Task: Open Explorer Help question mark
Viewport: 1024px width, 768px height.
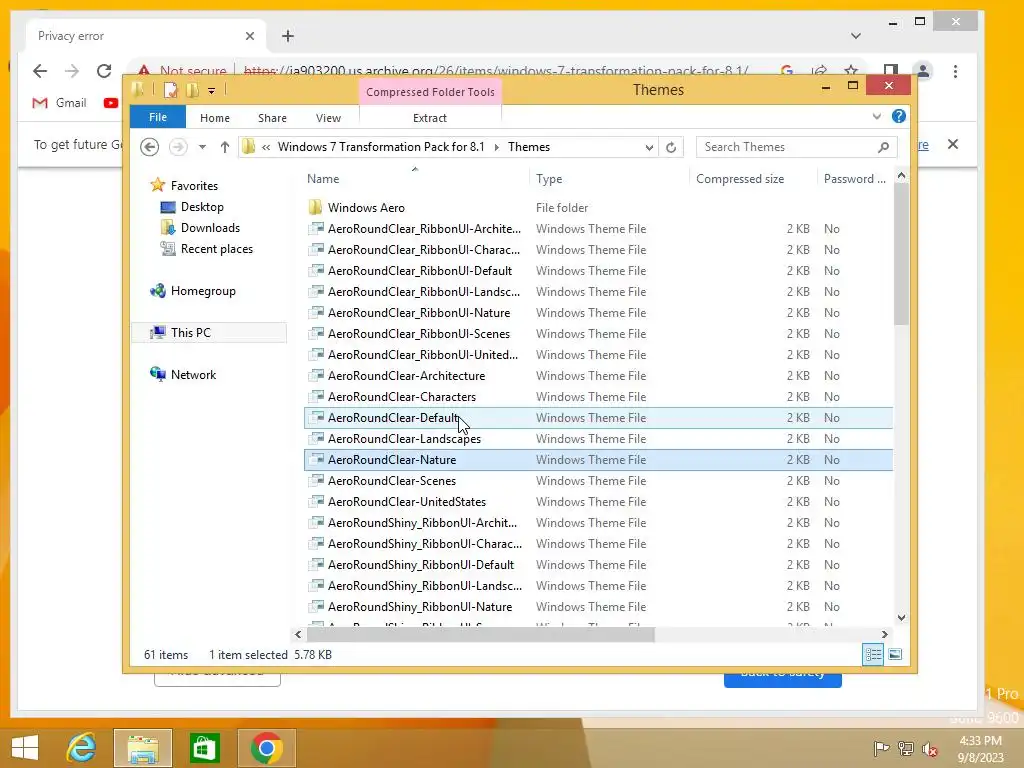Action: (899, 116)
